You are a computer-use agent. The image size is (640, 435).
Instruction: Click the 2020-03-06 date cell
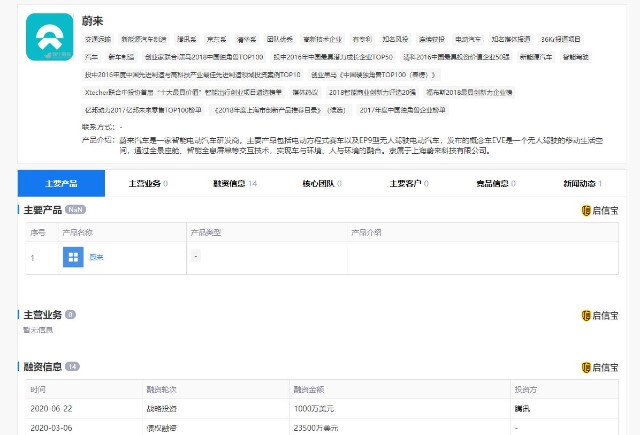[51, 428]
